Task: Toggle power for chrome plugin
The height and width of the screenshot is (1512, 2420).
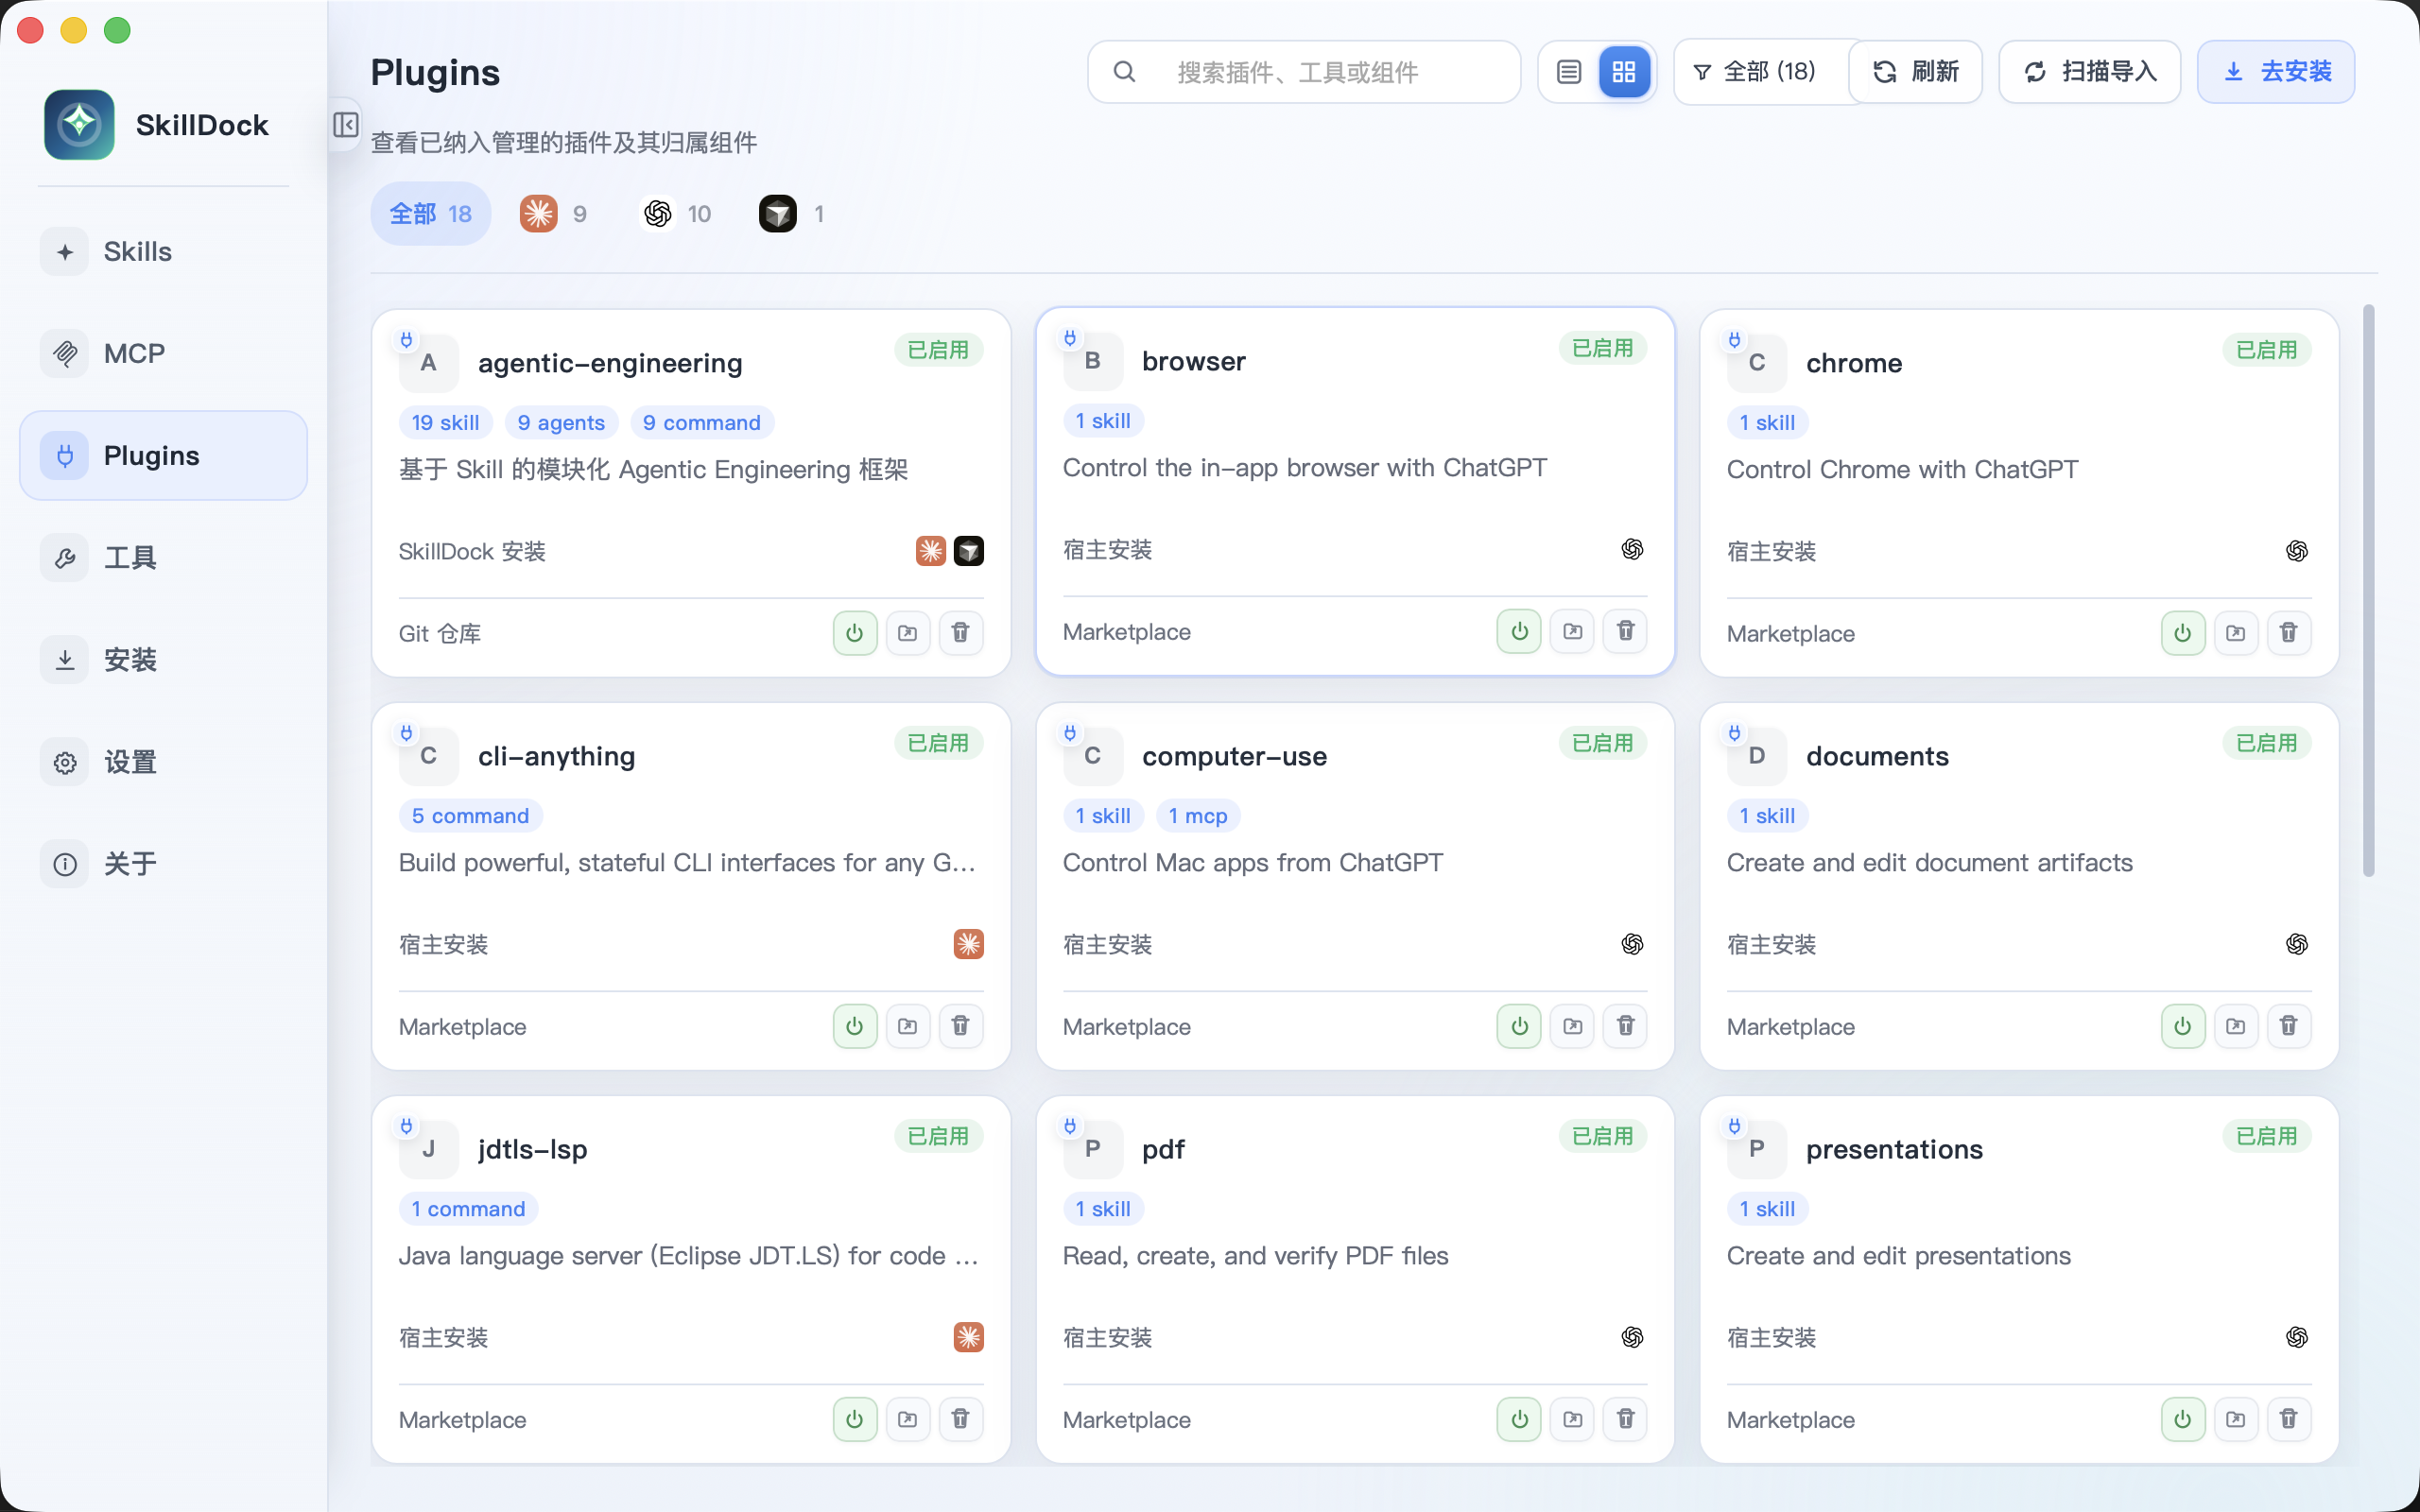Action: (2183, 633)
